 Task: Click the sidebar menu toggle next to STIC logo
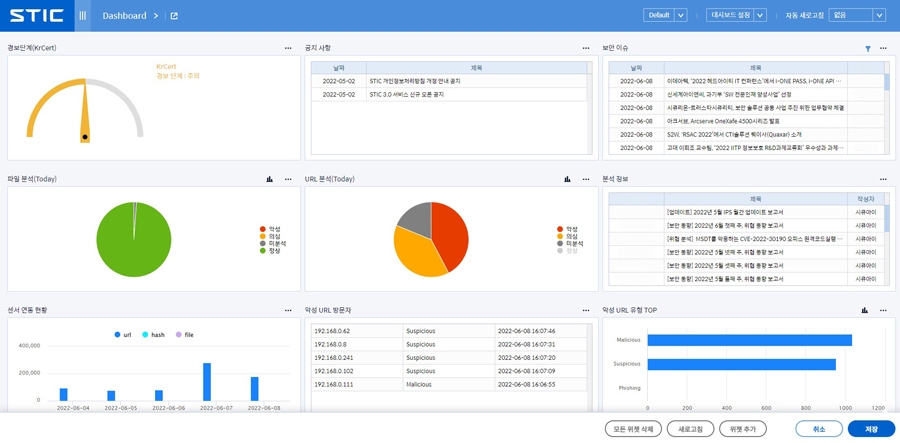(x=82, y=16)
